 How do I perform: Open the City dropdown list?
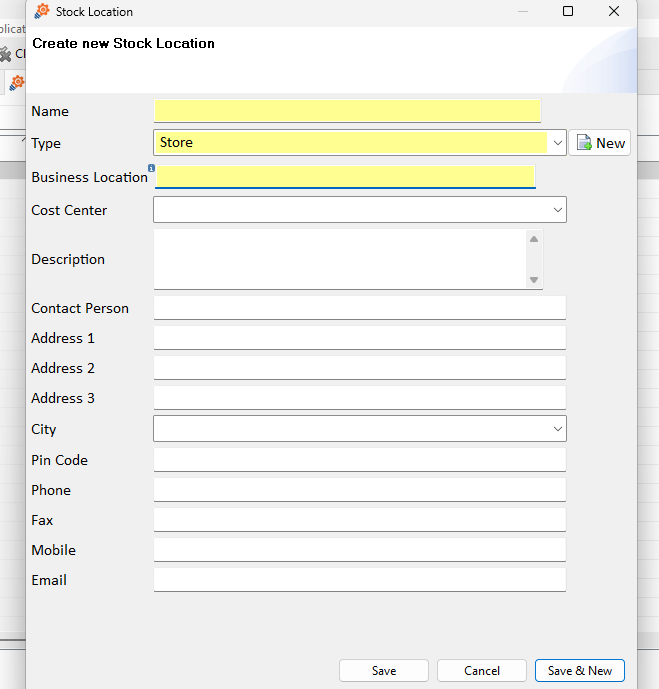click(x=557, y=429)
